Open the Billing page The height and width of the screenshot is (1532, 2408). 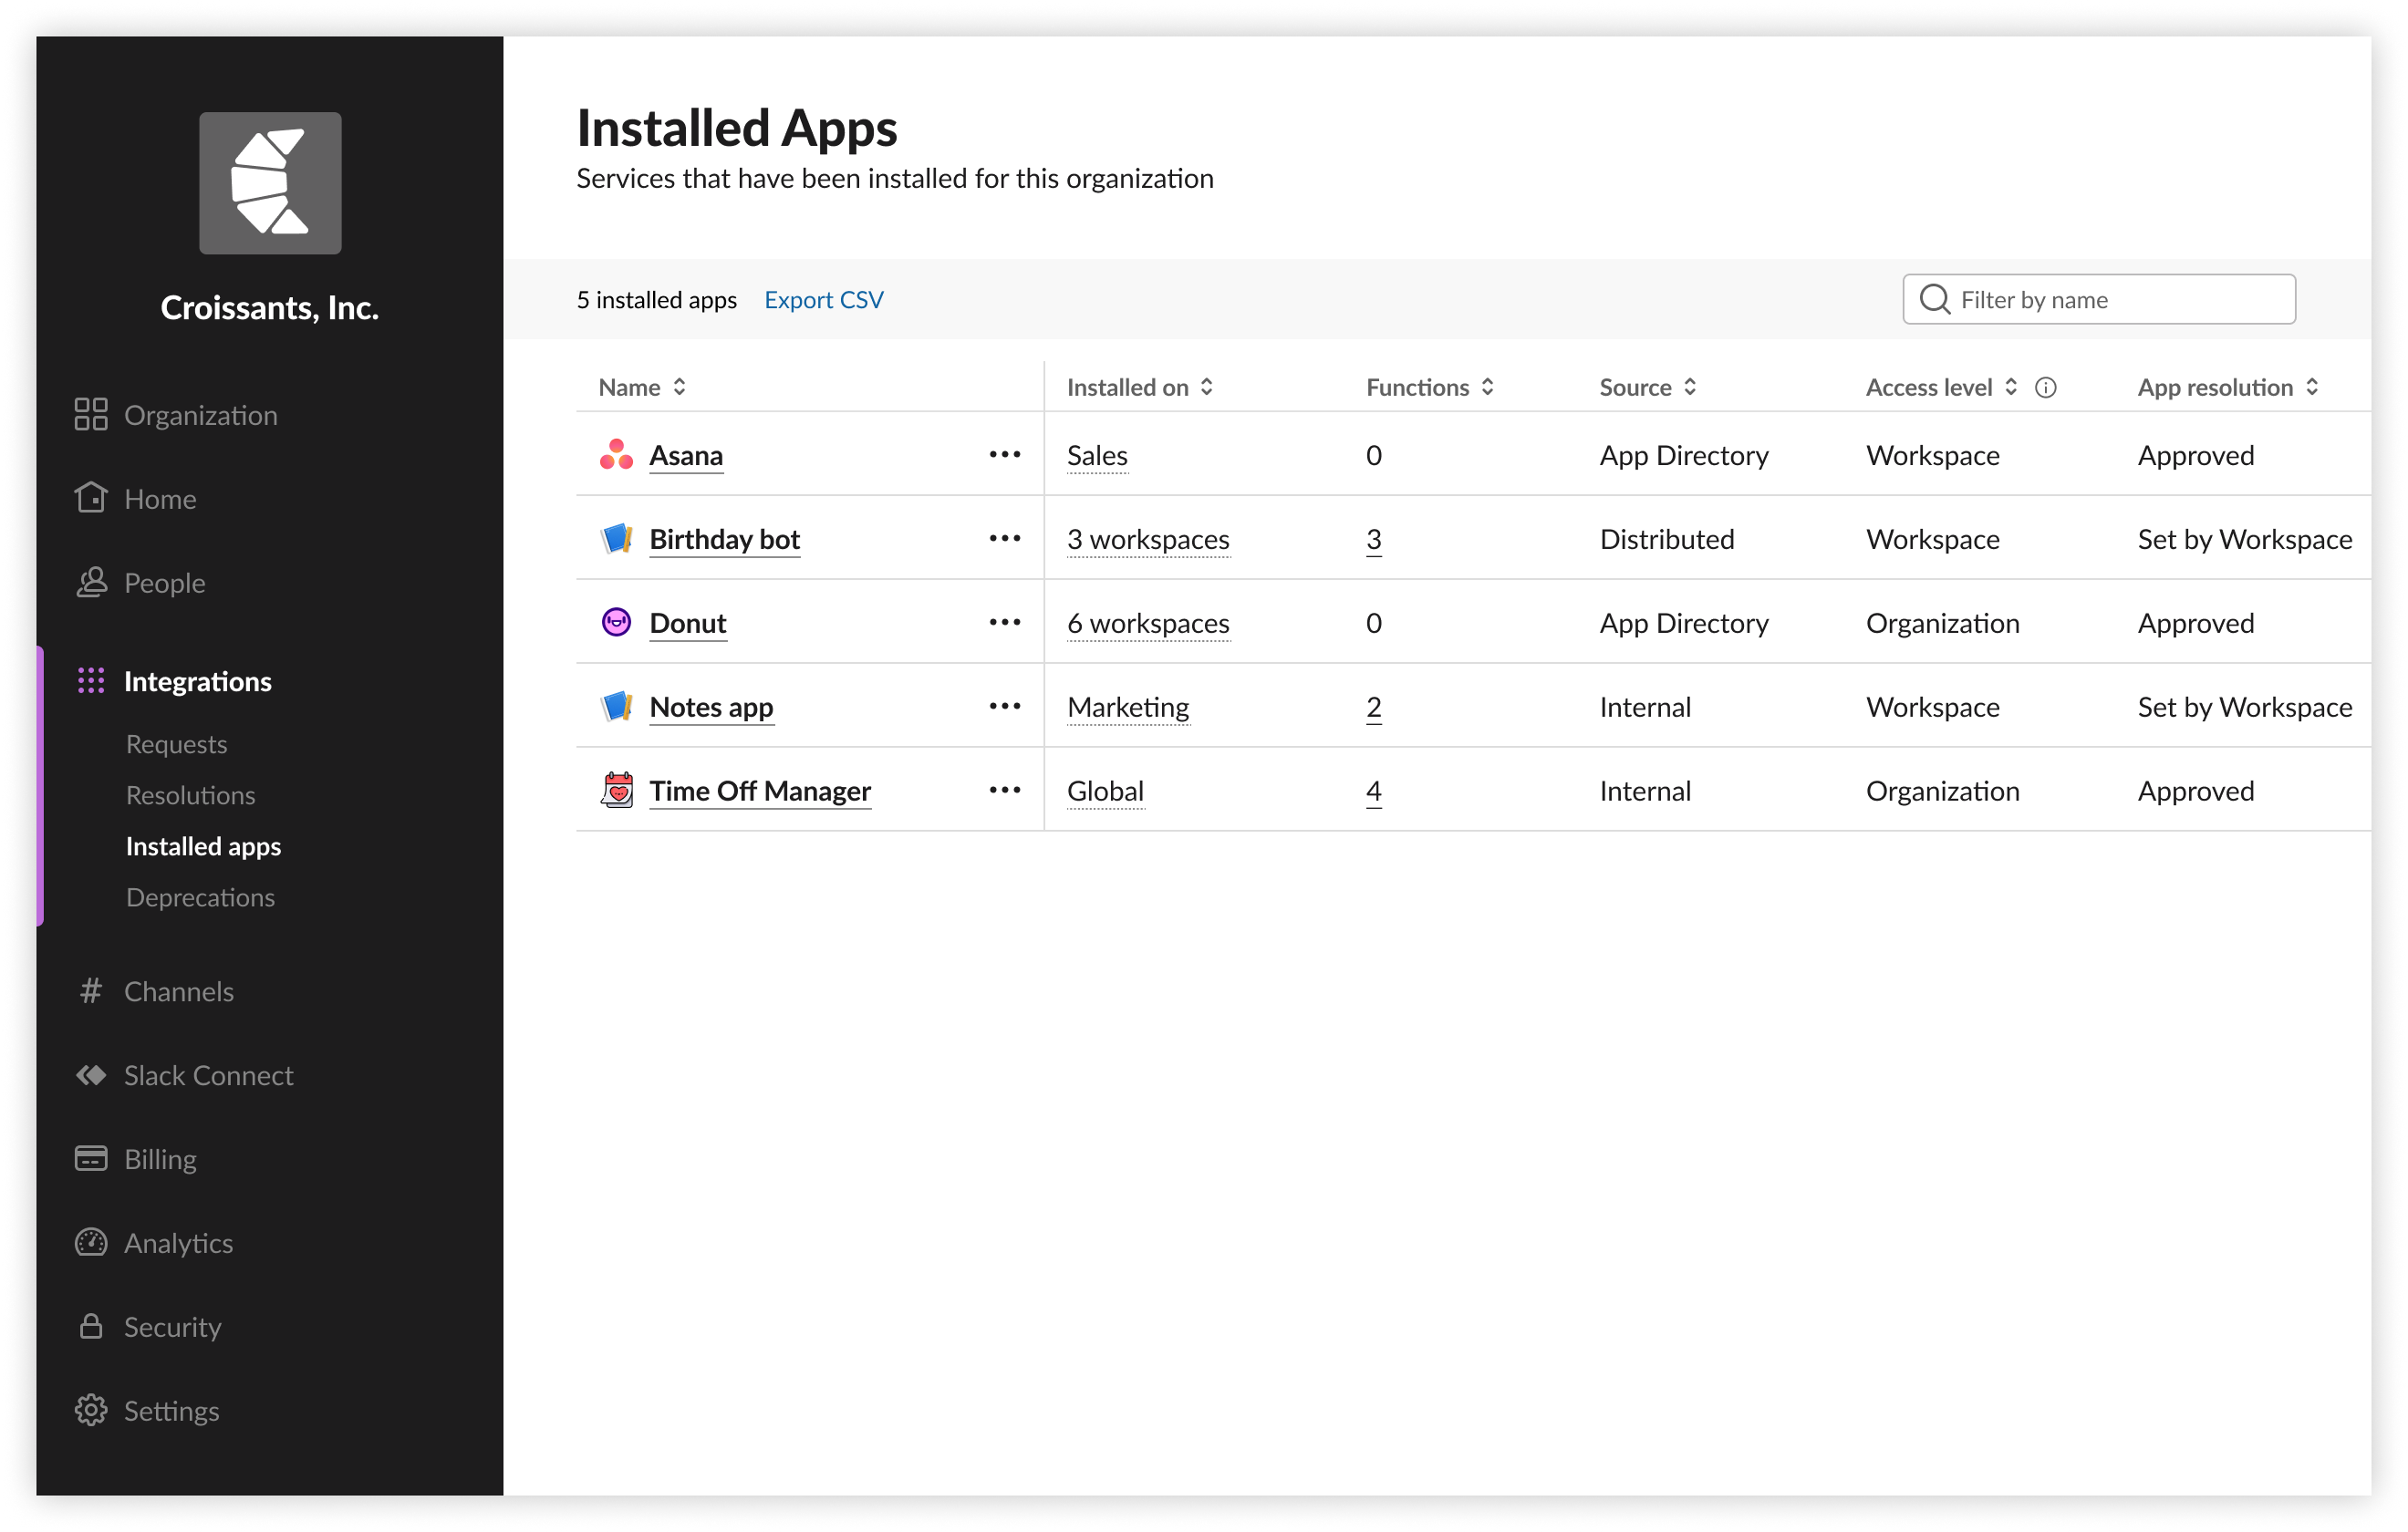(x=160, y=1159)
